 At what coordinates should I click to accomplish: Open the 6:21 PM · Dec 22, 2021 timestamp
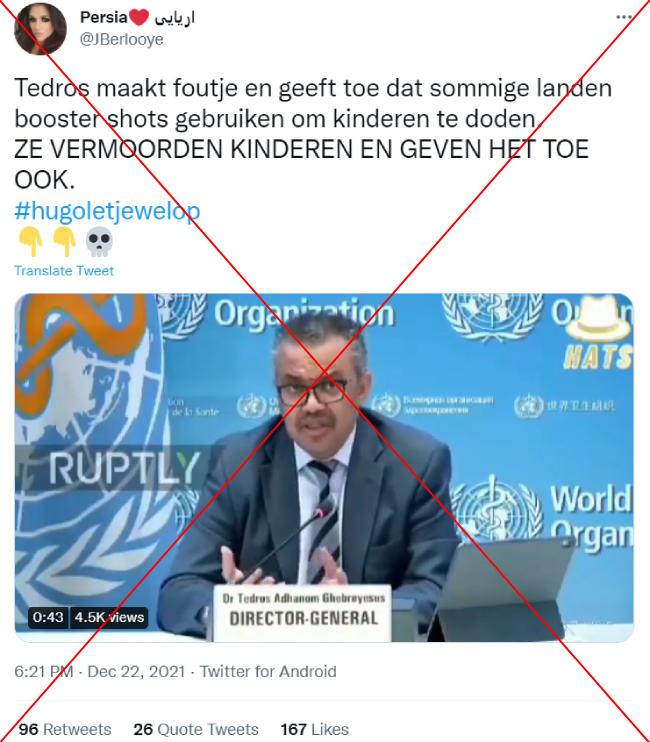pyautogui.click(x=99, y=671)
